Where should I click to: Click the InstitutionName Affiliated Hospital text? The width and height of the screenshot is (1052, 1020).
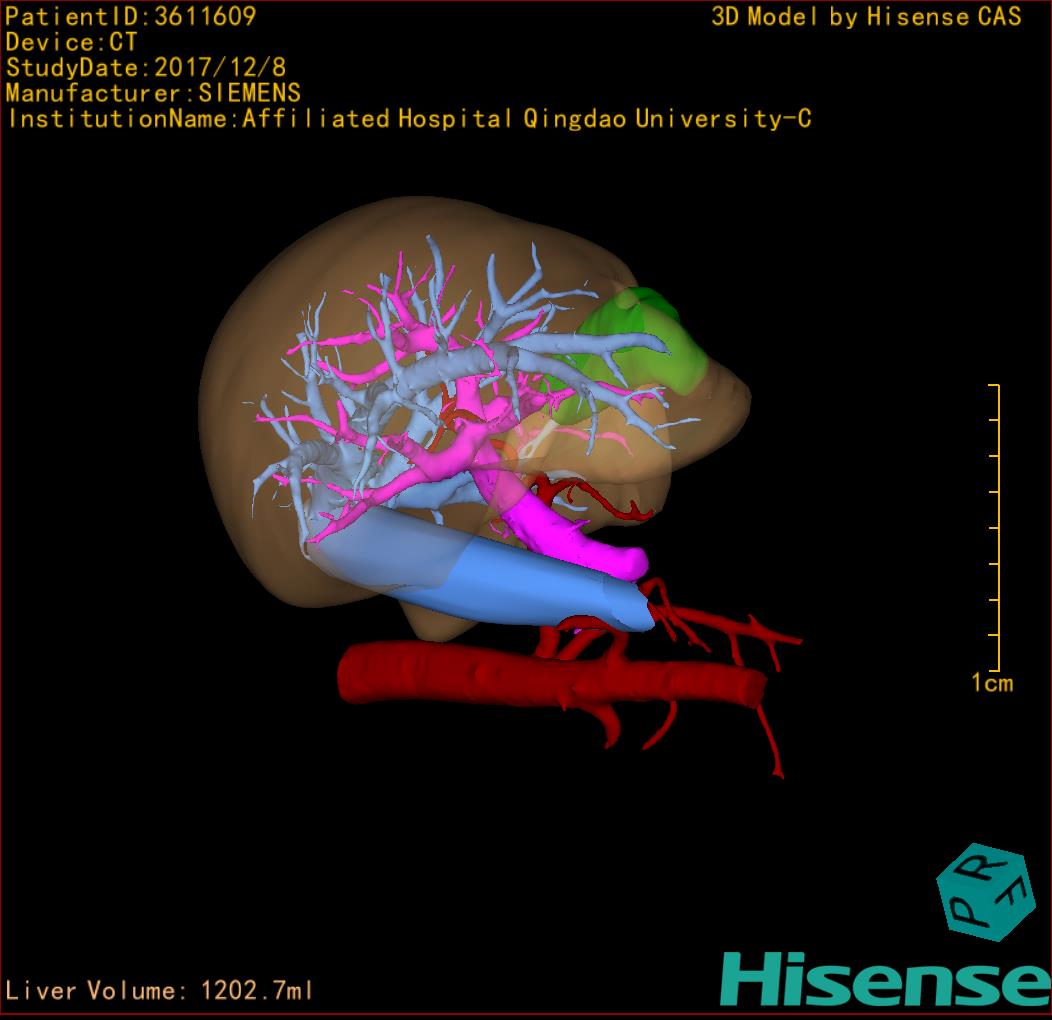coord(409,119)
